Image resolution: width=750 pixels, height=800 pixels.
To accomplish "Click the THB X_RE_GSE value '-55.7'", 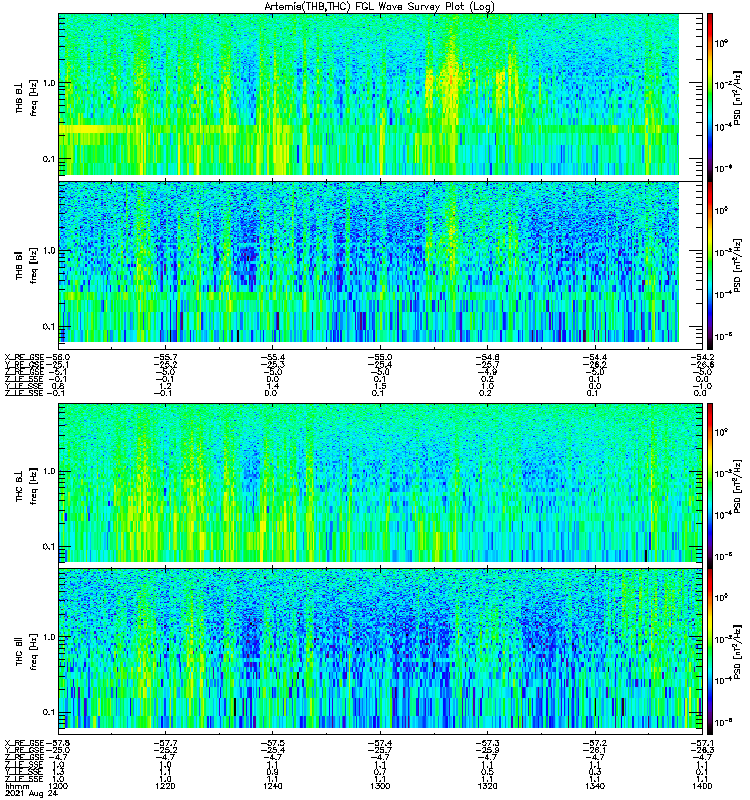I will [x=165, y=357].
